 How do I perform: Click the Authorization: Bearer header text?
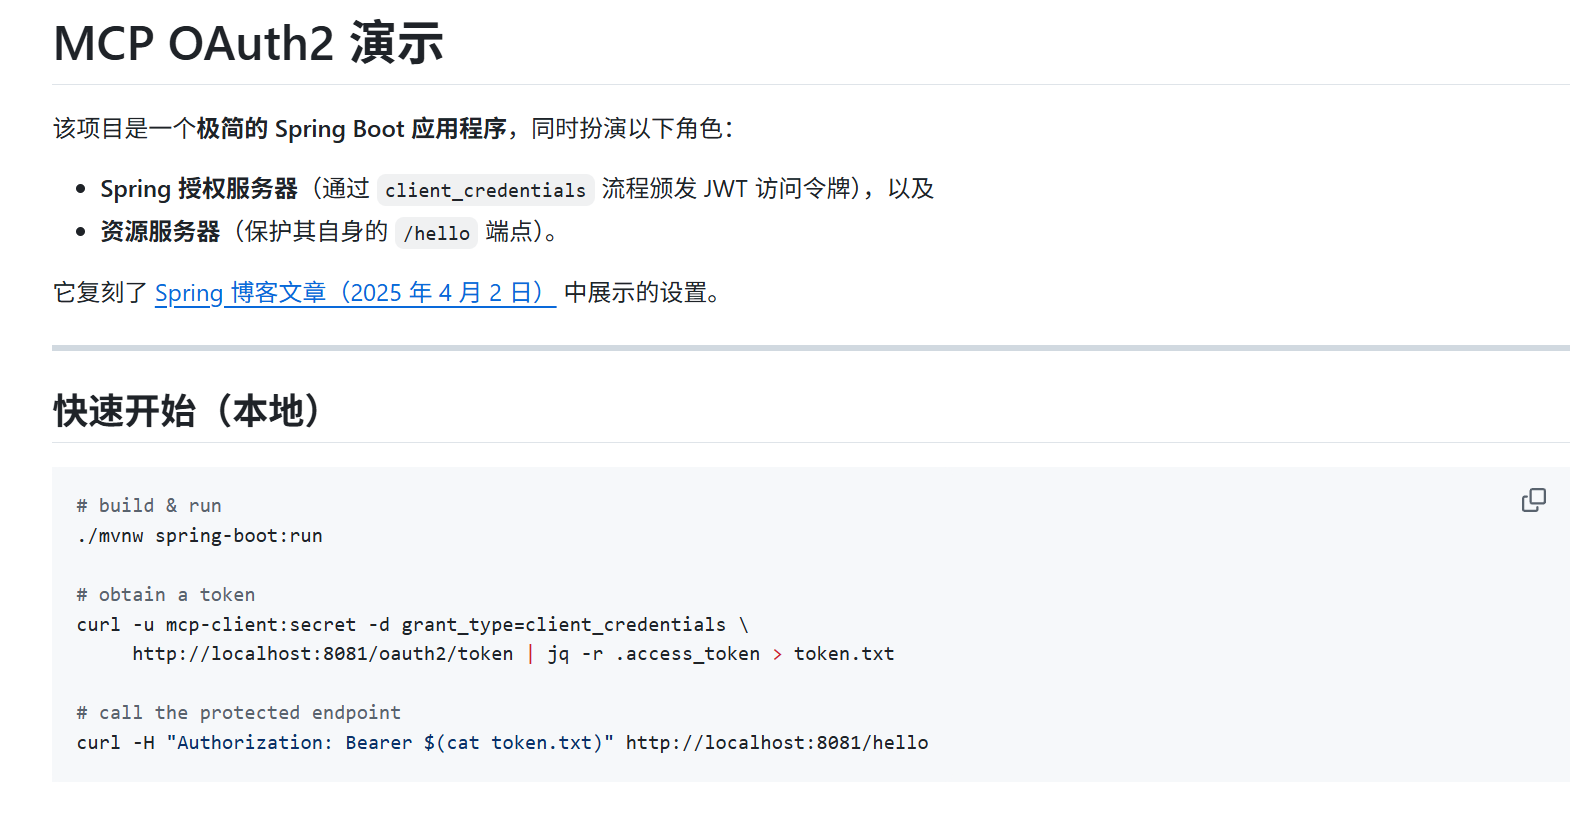click(295, 743)
